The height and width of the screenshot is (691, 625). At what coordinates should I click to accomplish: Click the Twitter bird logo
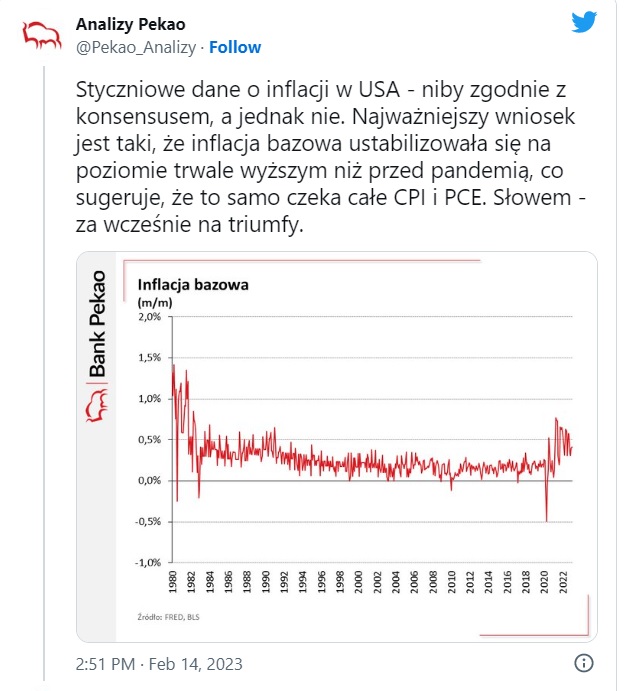584,22
